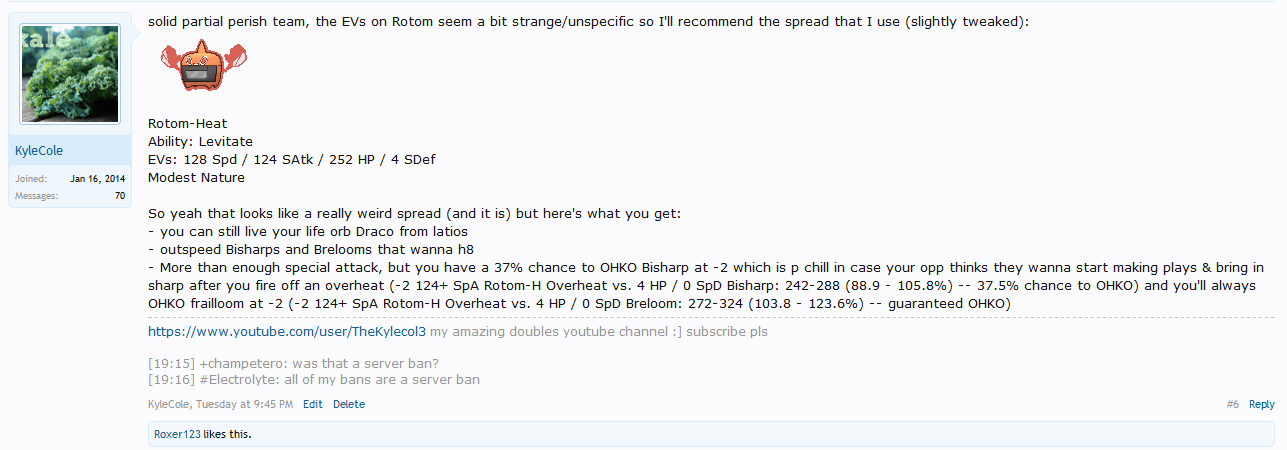
Task: Open KyleCole's profile under the avatar
Action: pyautogui.click(x=41, y=151)
